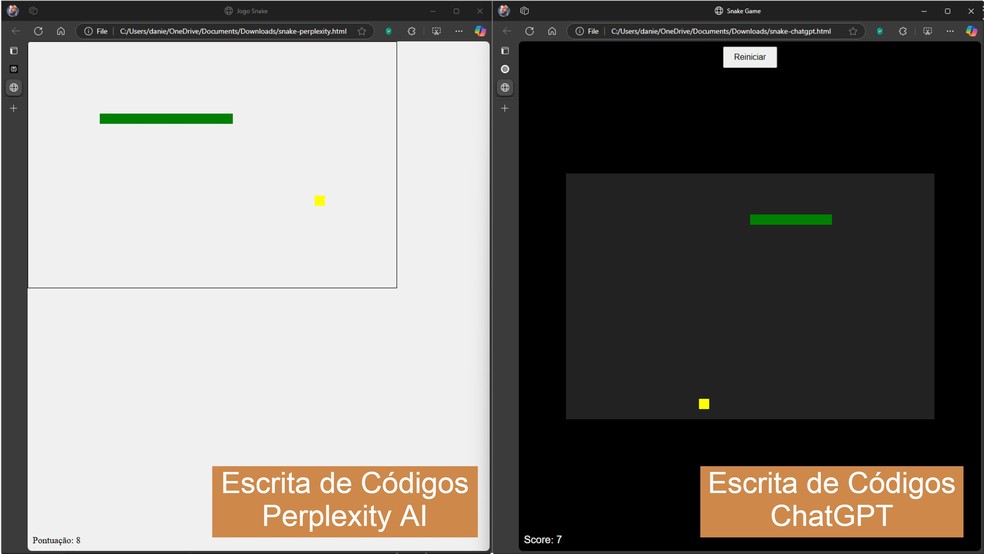The image size is (984, 554).
Task: Bookmark the snake-perplexity.html page
Action: [x=362, y=31]
